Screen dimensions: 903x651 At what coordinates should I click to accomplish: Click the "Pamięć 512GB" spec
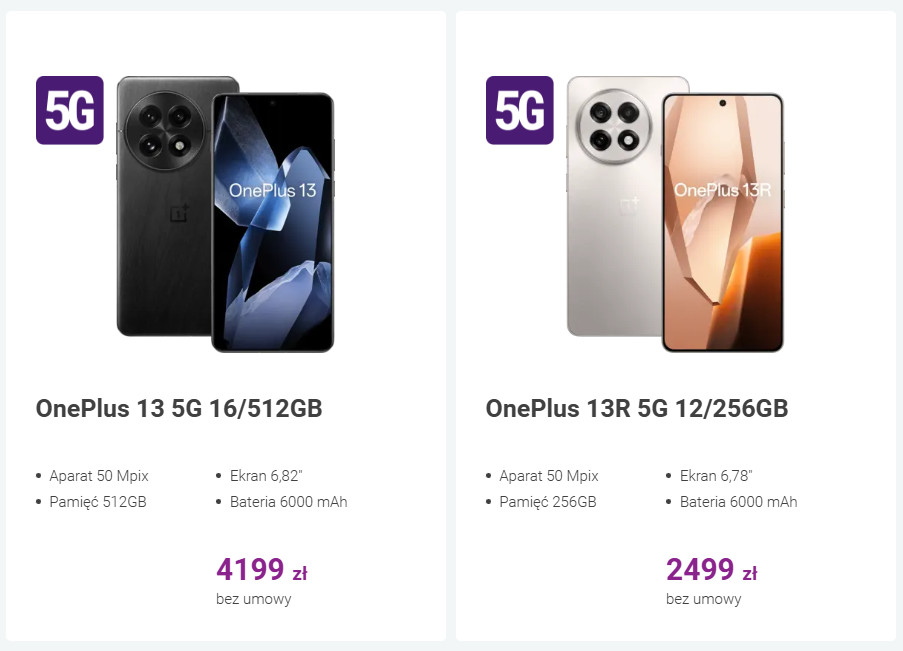coord(98,502)
